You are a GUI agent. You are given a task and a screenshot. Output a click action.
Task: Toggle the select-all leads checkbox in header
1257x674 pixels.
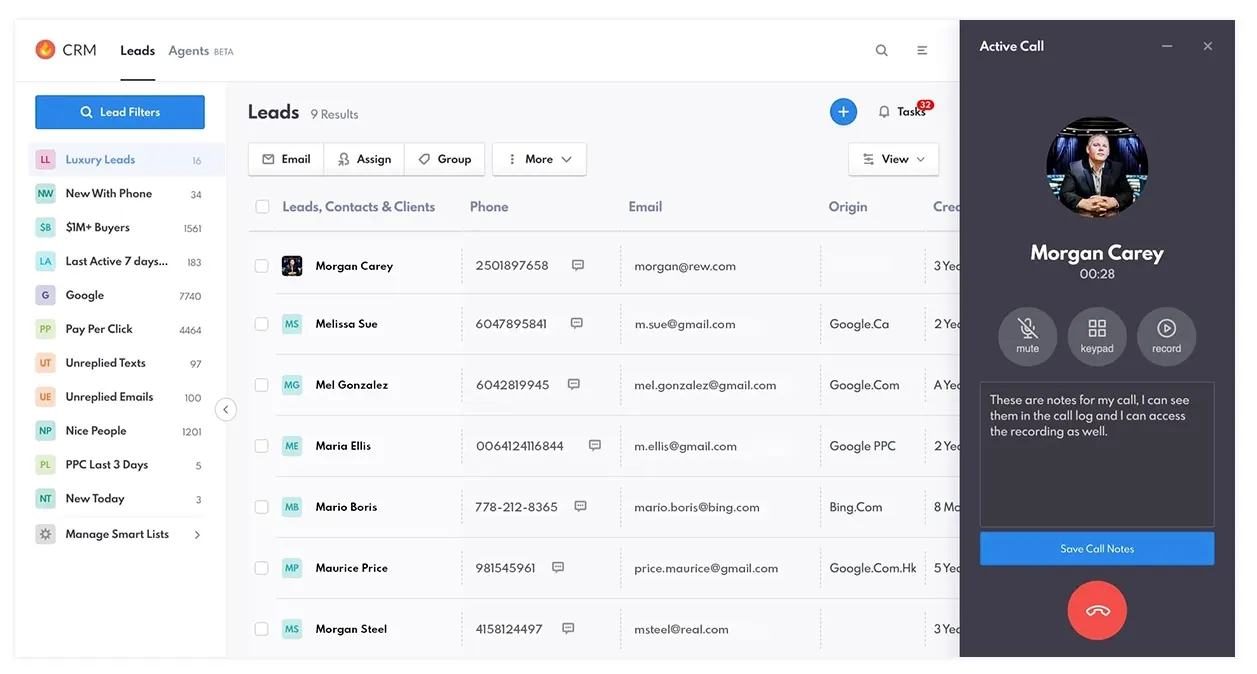(x=262, y=207)
